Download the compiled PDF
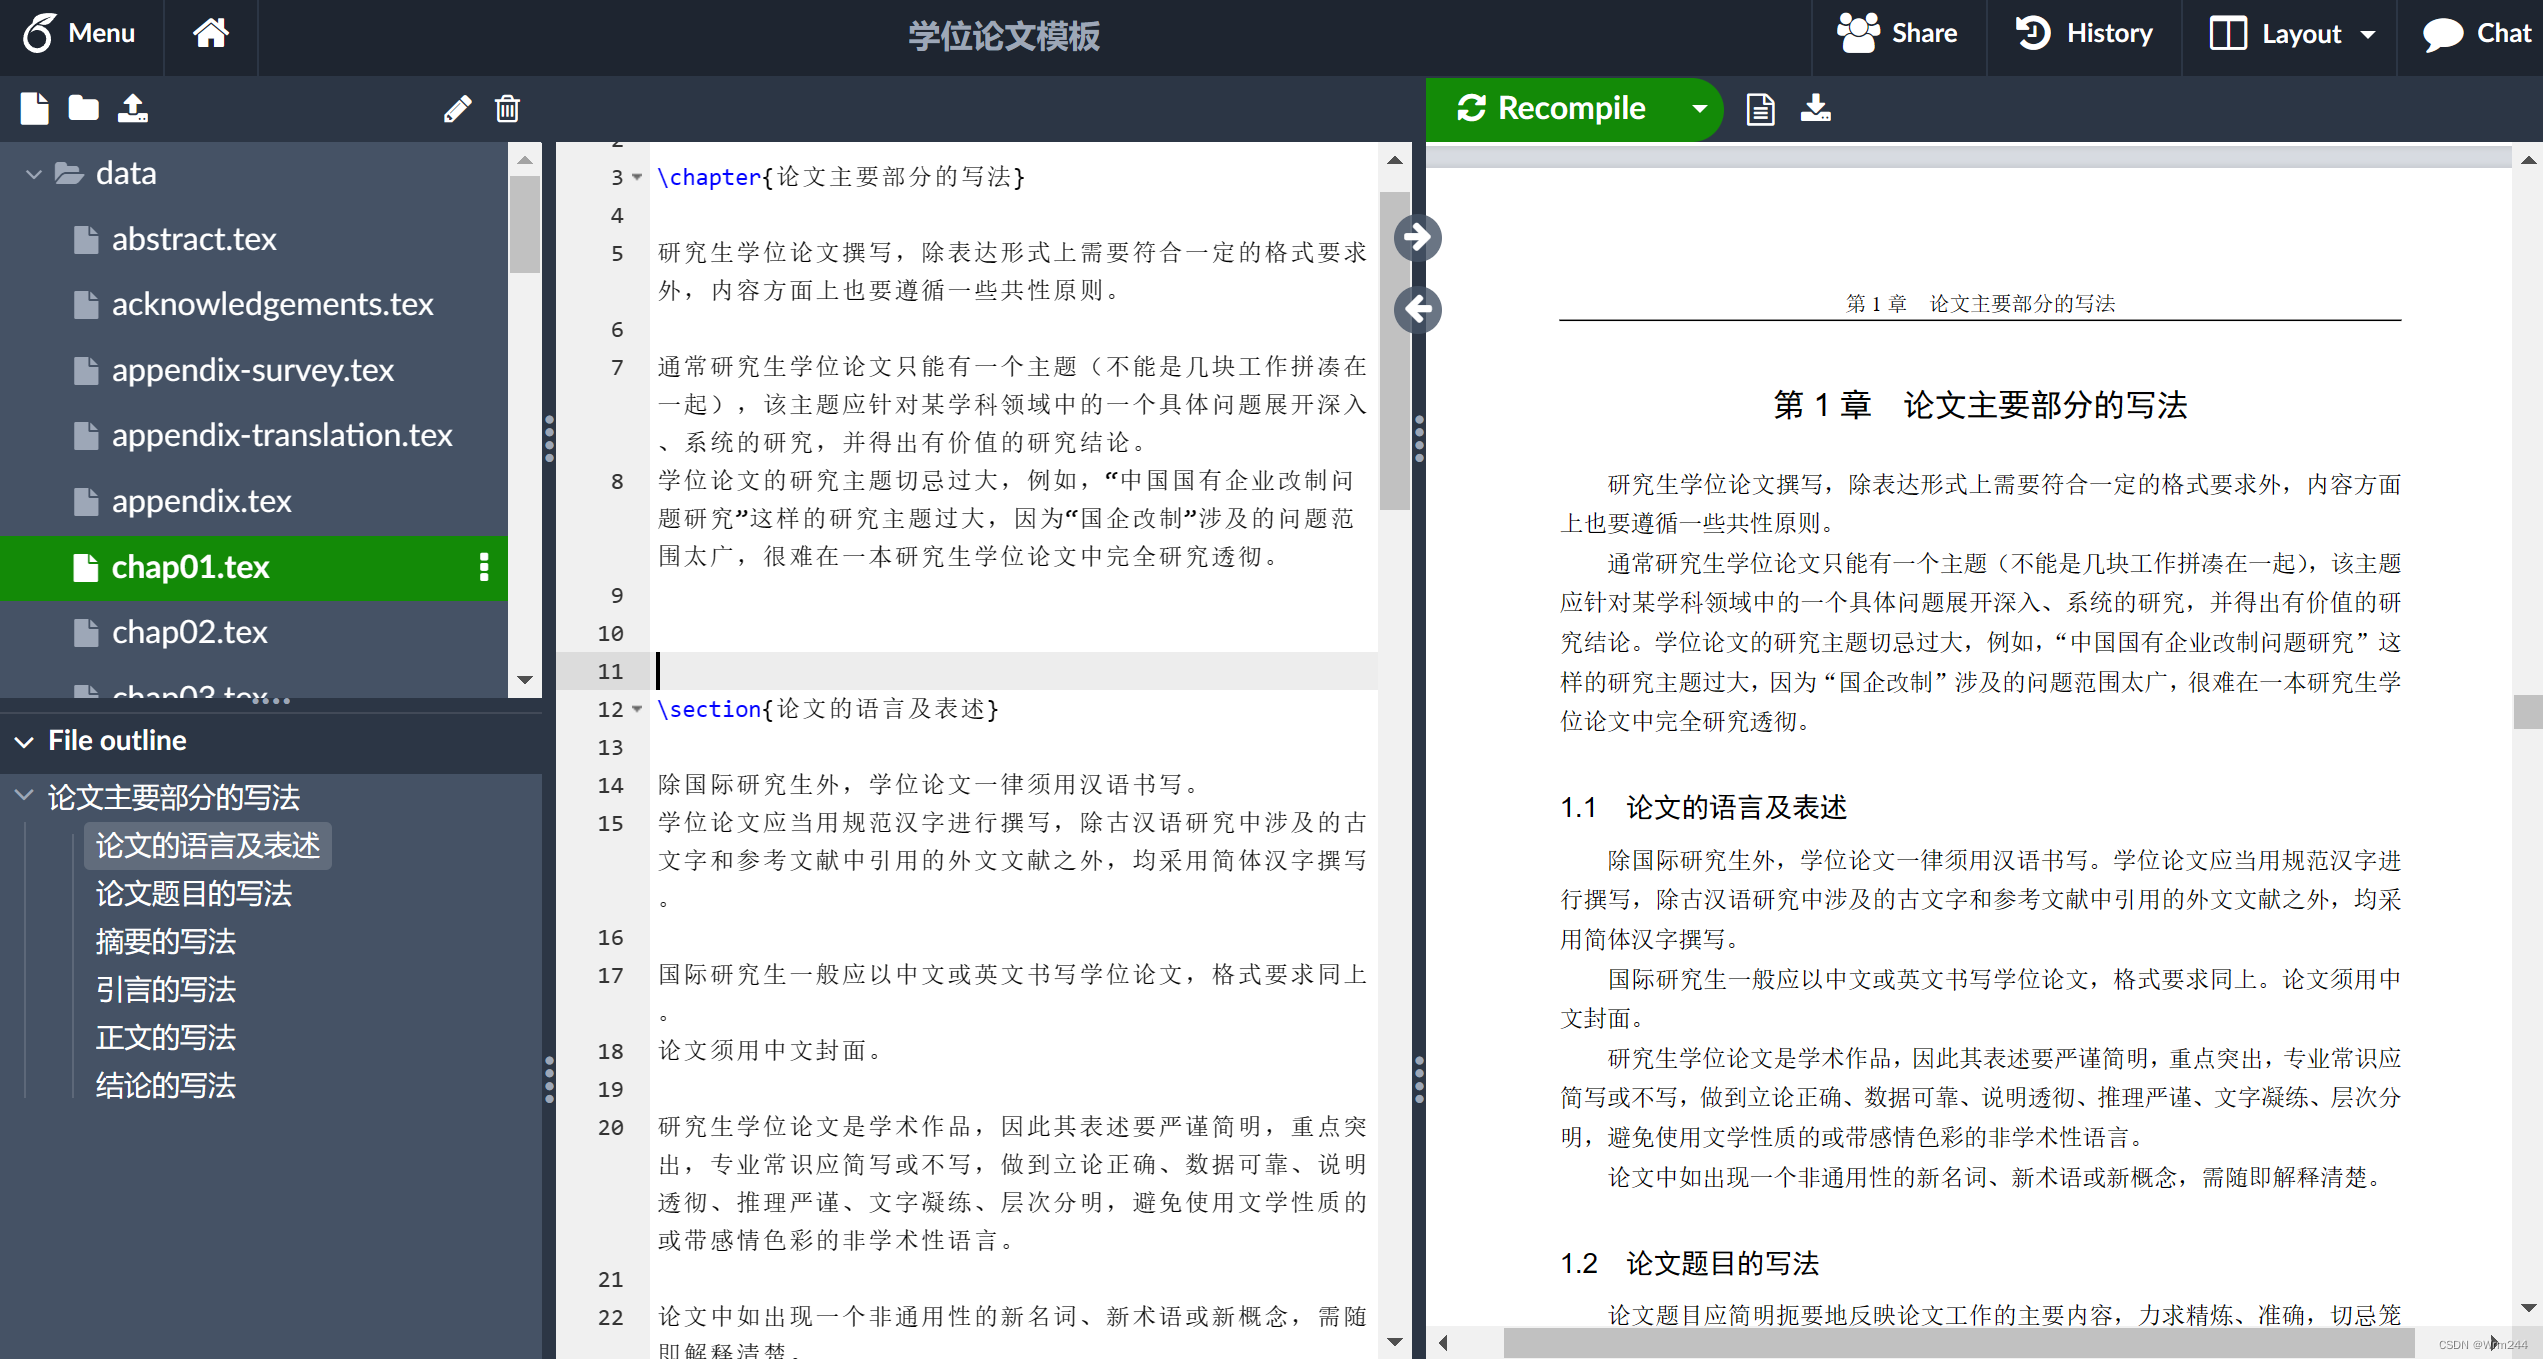Viewport: 2543px width, 1359px height. point(1816,109)
